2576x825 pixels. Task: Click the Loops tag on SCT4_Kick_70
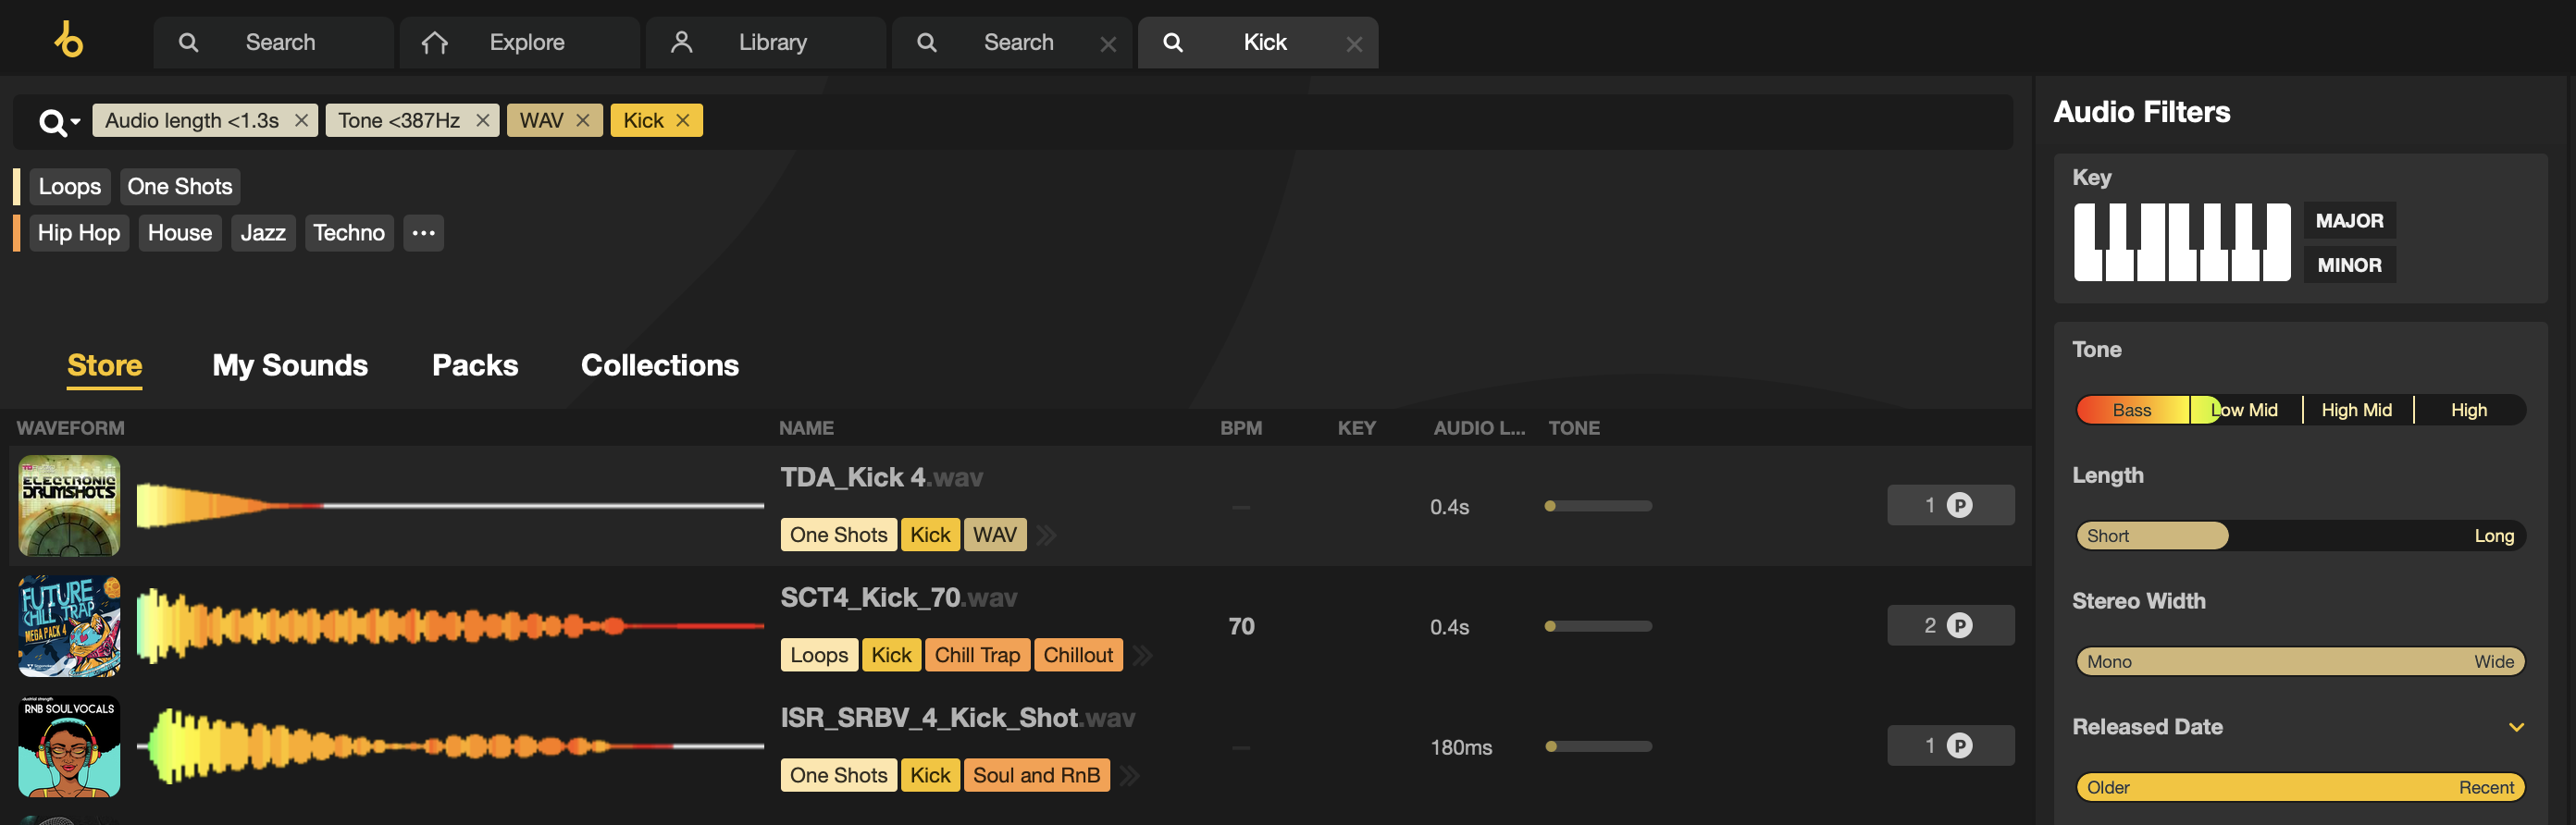[819, 655]
